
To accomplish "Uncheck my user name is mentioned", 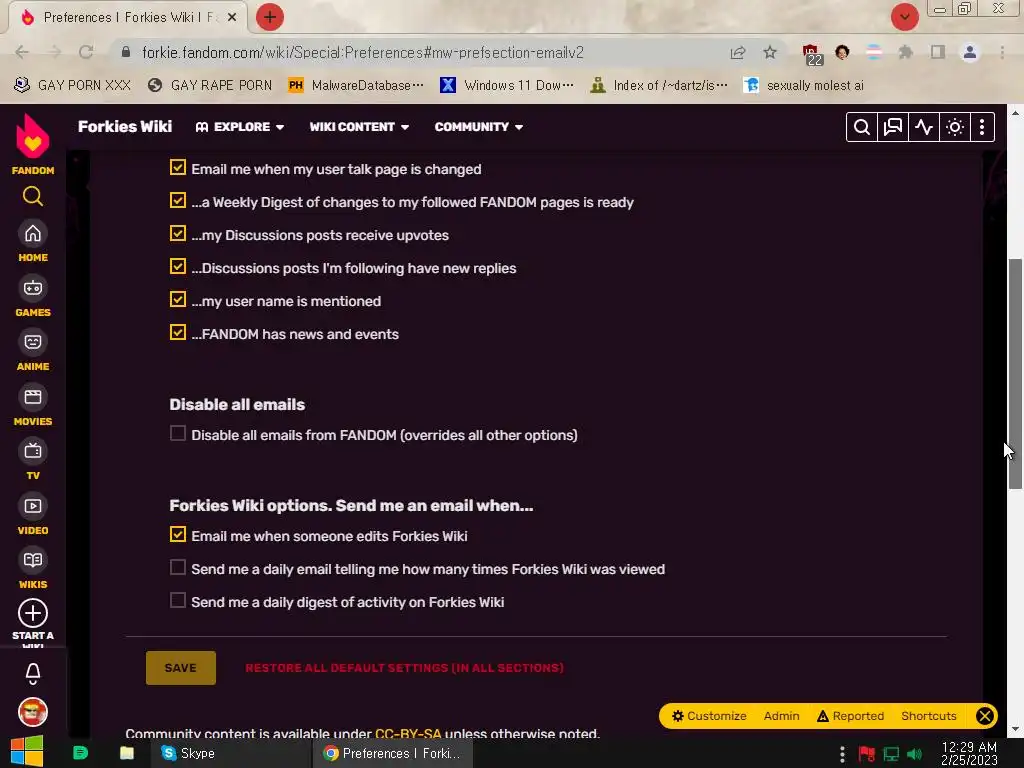I will 178,299.
